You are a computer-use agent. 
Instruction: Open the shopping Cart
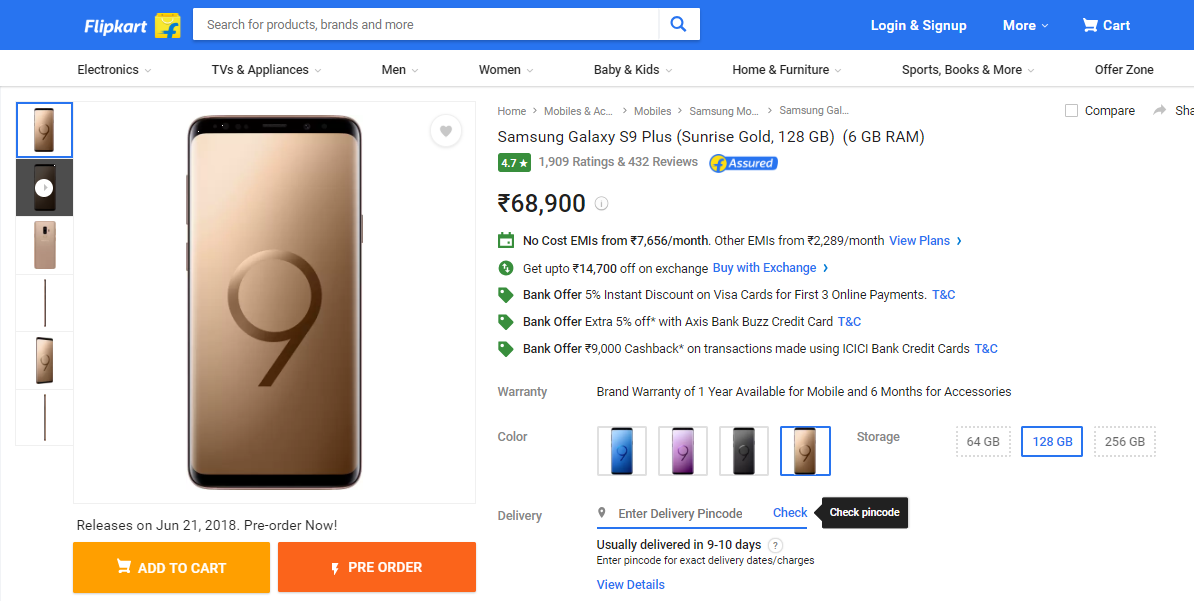coord(1106,25)
